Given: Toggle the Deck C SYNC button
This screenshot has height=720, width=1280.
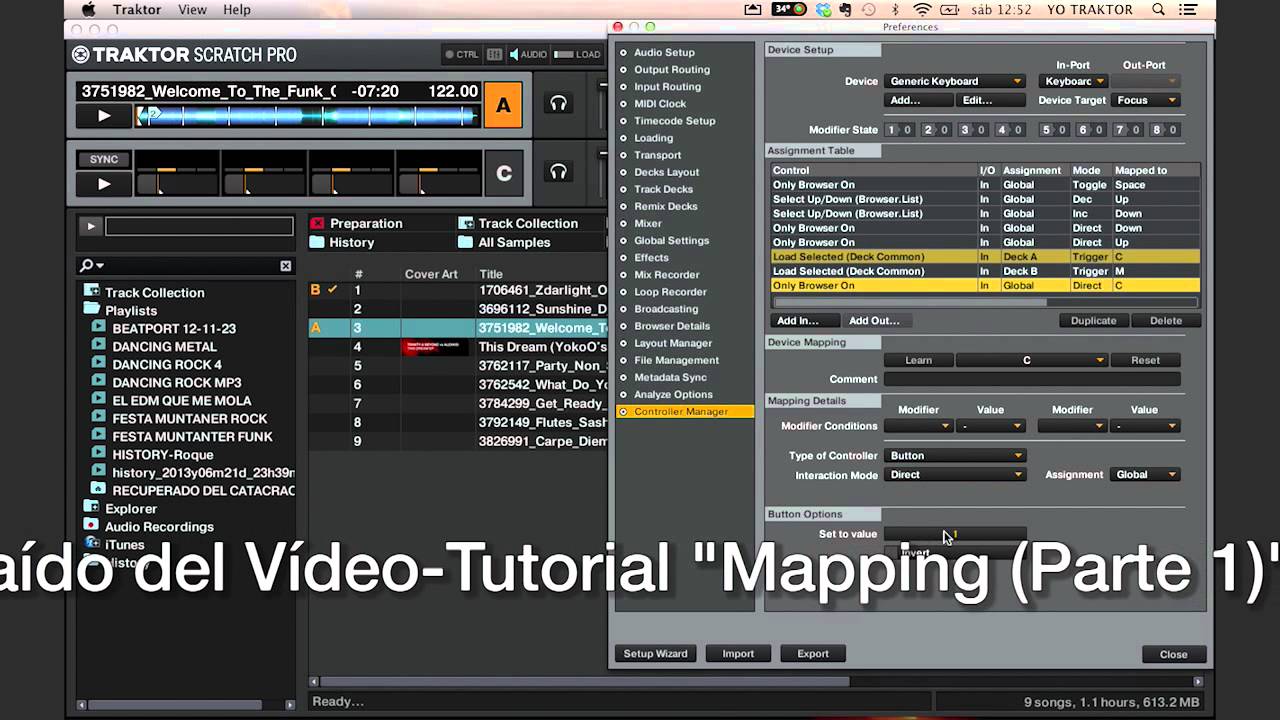Looking at the screenshot, I should (104, 159).
